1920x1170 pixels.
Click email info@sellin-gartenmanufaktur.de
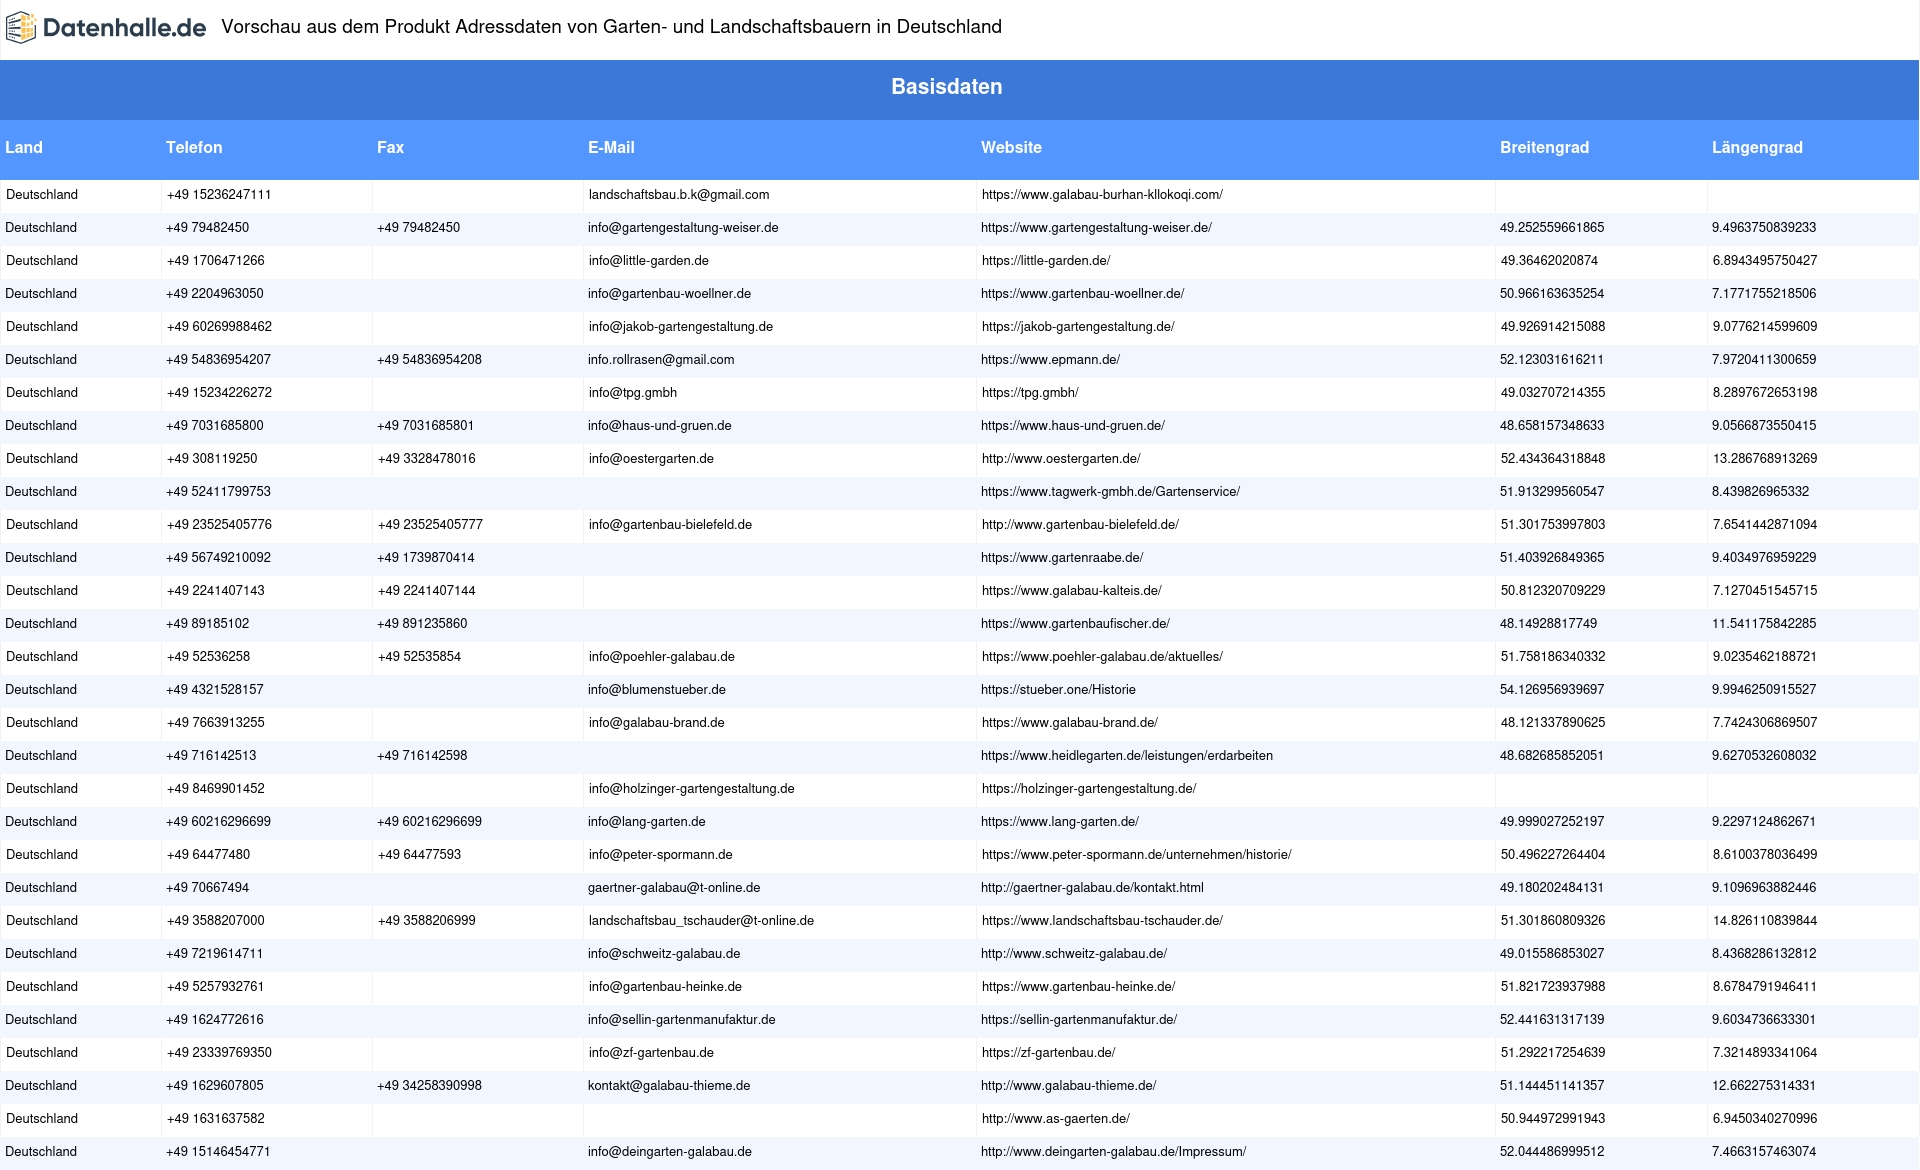click(682, 1020)
